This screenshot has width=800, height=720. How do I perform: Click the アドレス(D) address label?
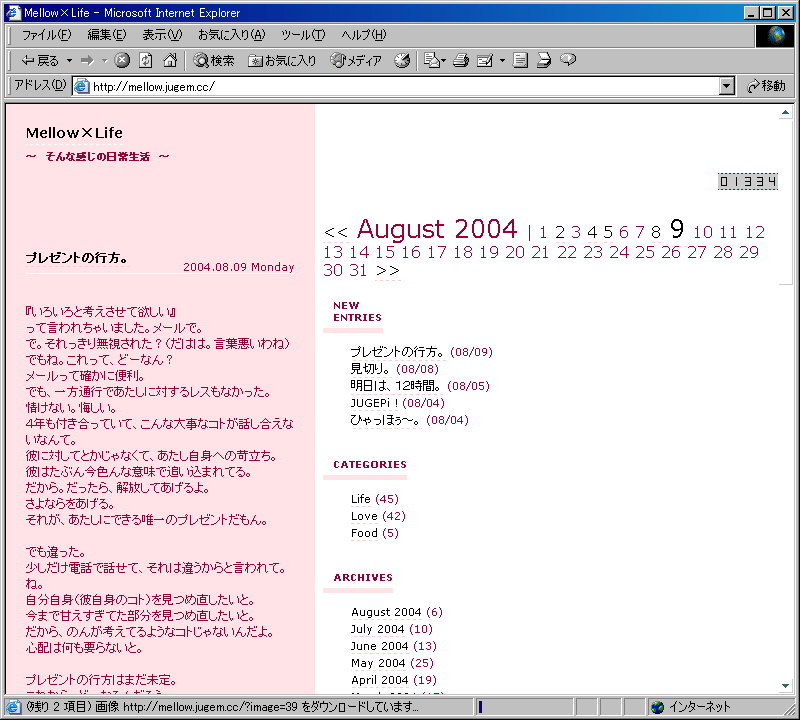(40, 85)
